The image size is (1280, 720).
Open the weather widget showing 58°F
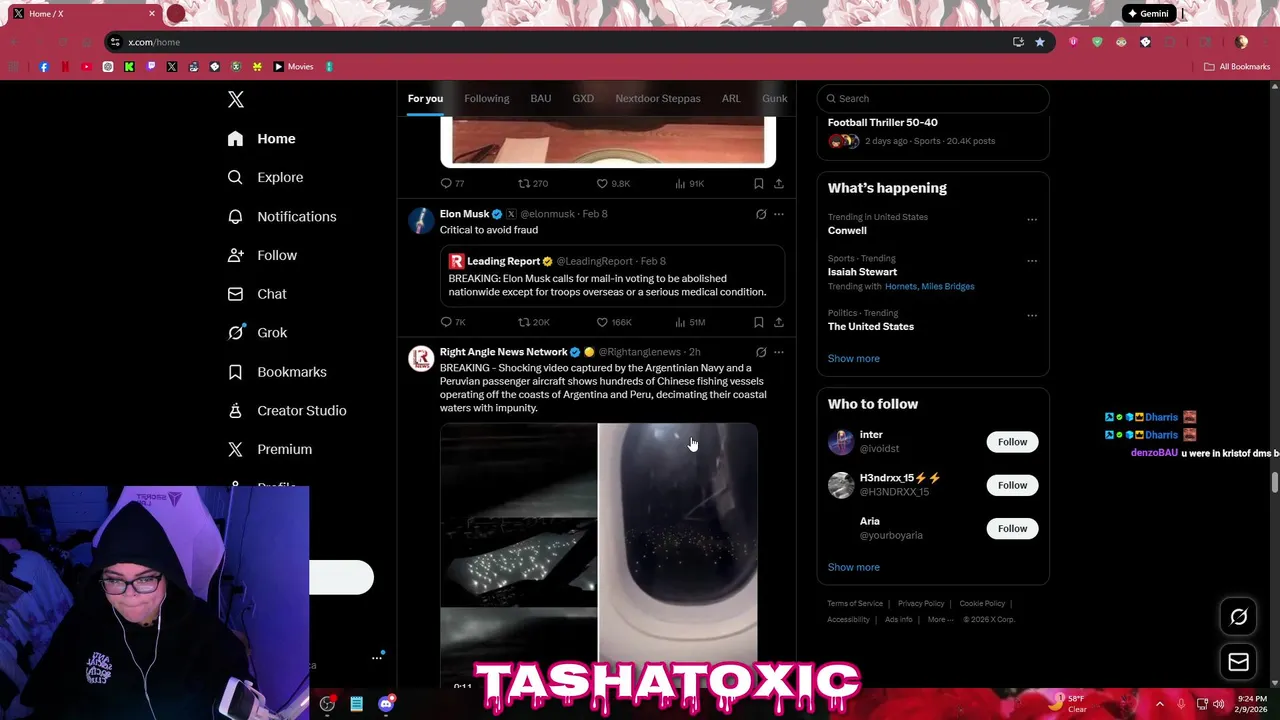point(1066,704)
